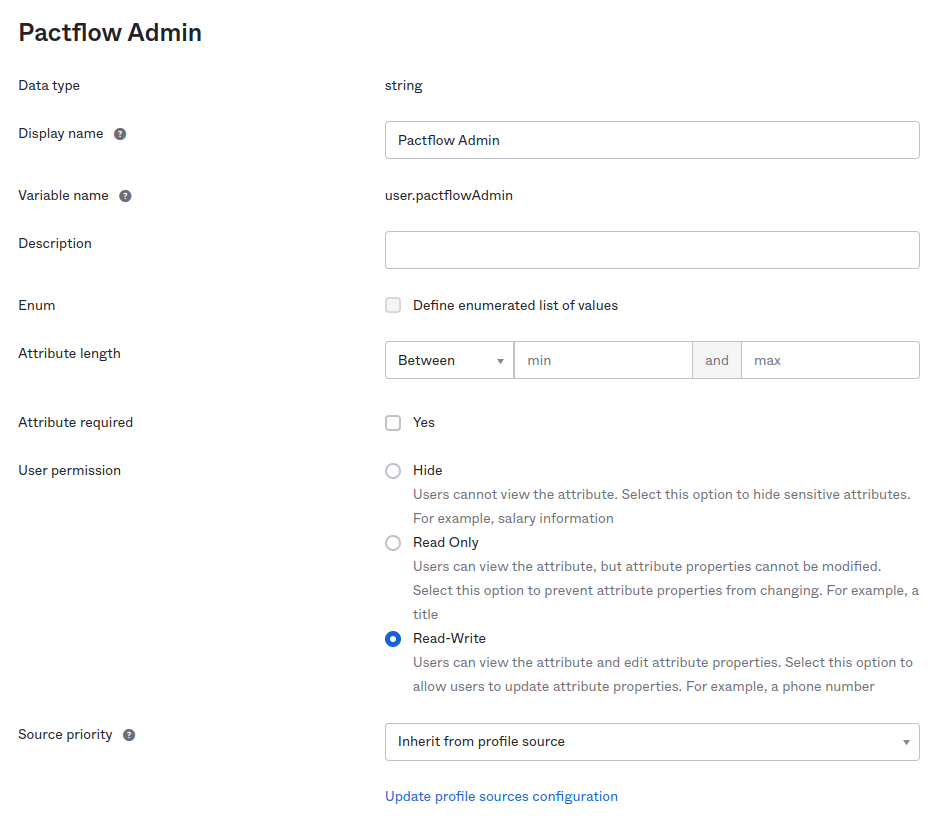The height and width of the screenshot is (826, 937).
Task: Click the max attribute length field
Action: point(830,359)
